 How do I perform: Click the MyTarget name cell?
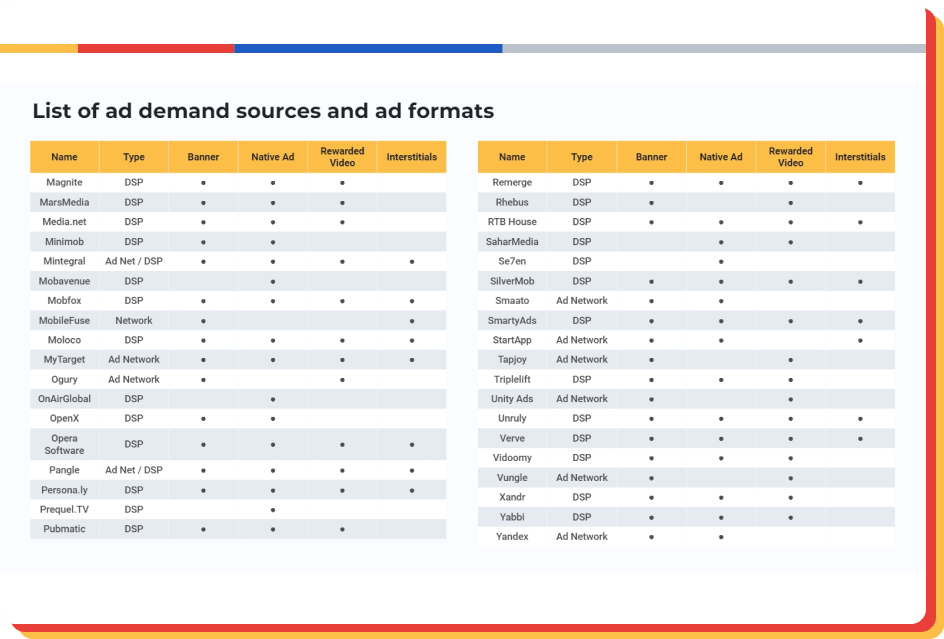(64, 360)
